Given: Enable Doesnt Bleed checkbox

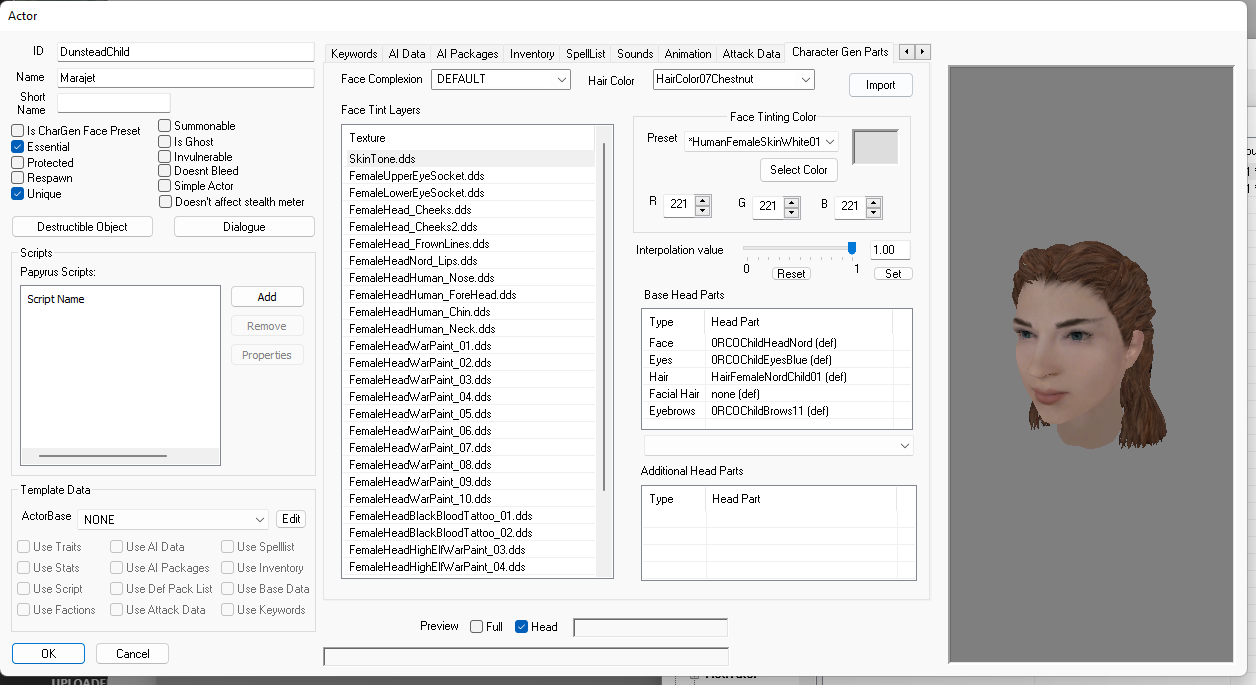Looking at the screenshot, I should point(165,171).
